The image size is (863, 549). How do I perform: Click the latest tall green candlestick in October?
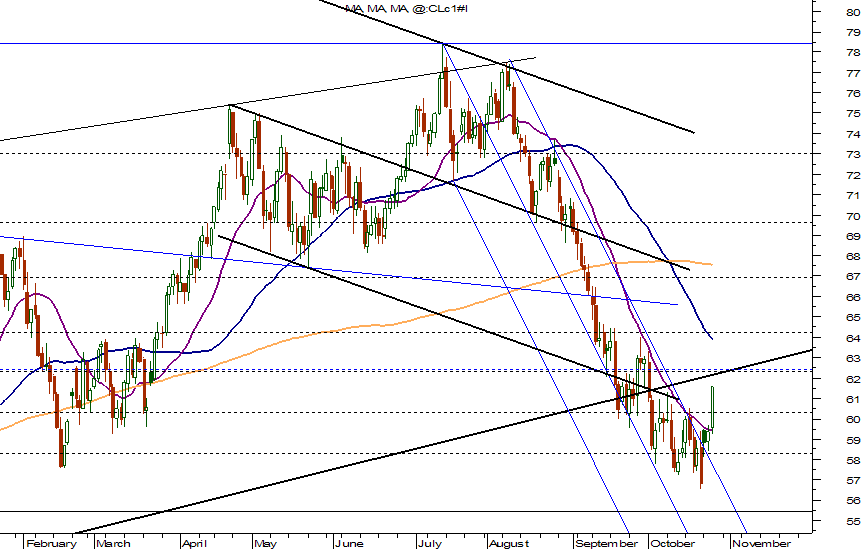point(713,408)
